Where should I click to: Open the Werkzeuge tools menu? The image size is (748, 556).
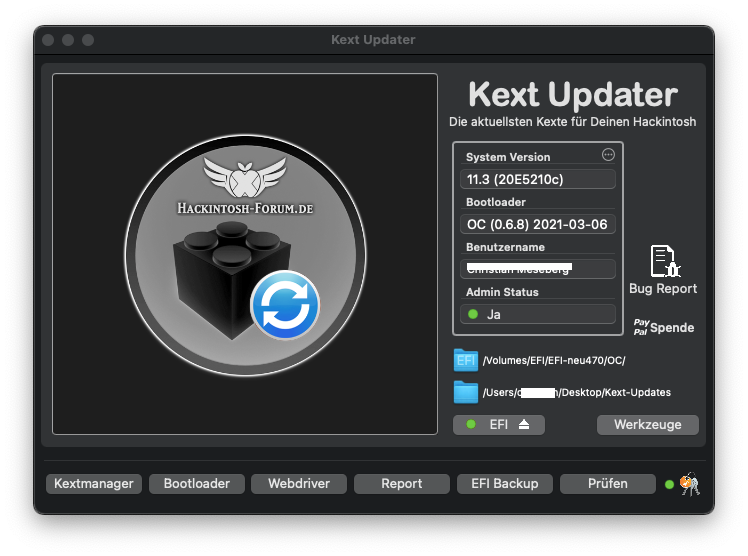coord(648,424)
